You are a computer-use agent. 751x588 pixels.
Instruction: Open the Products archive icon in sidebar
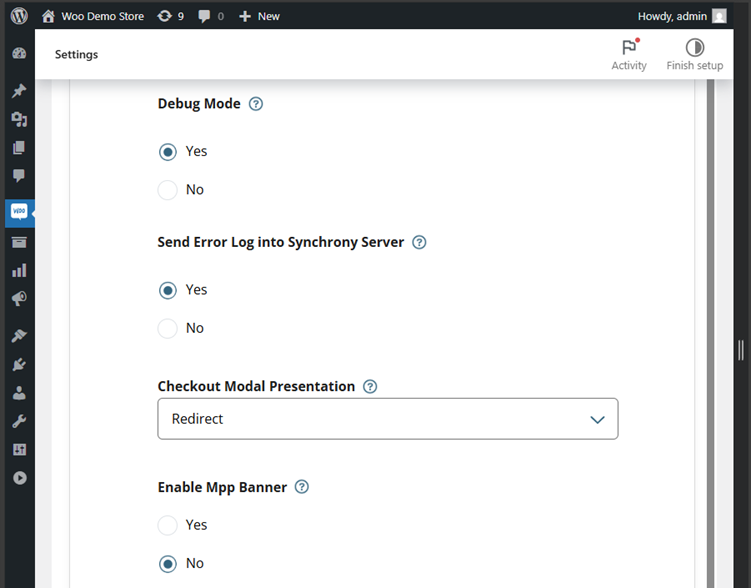pos(19,242)
